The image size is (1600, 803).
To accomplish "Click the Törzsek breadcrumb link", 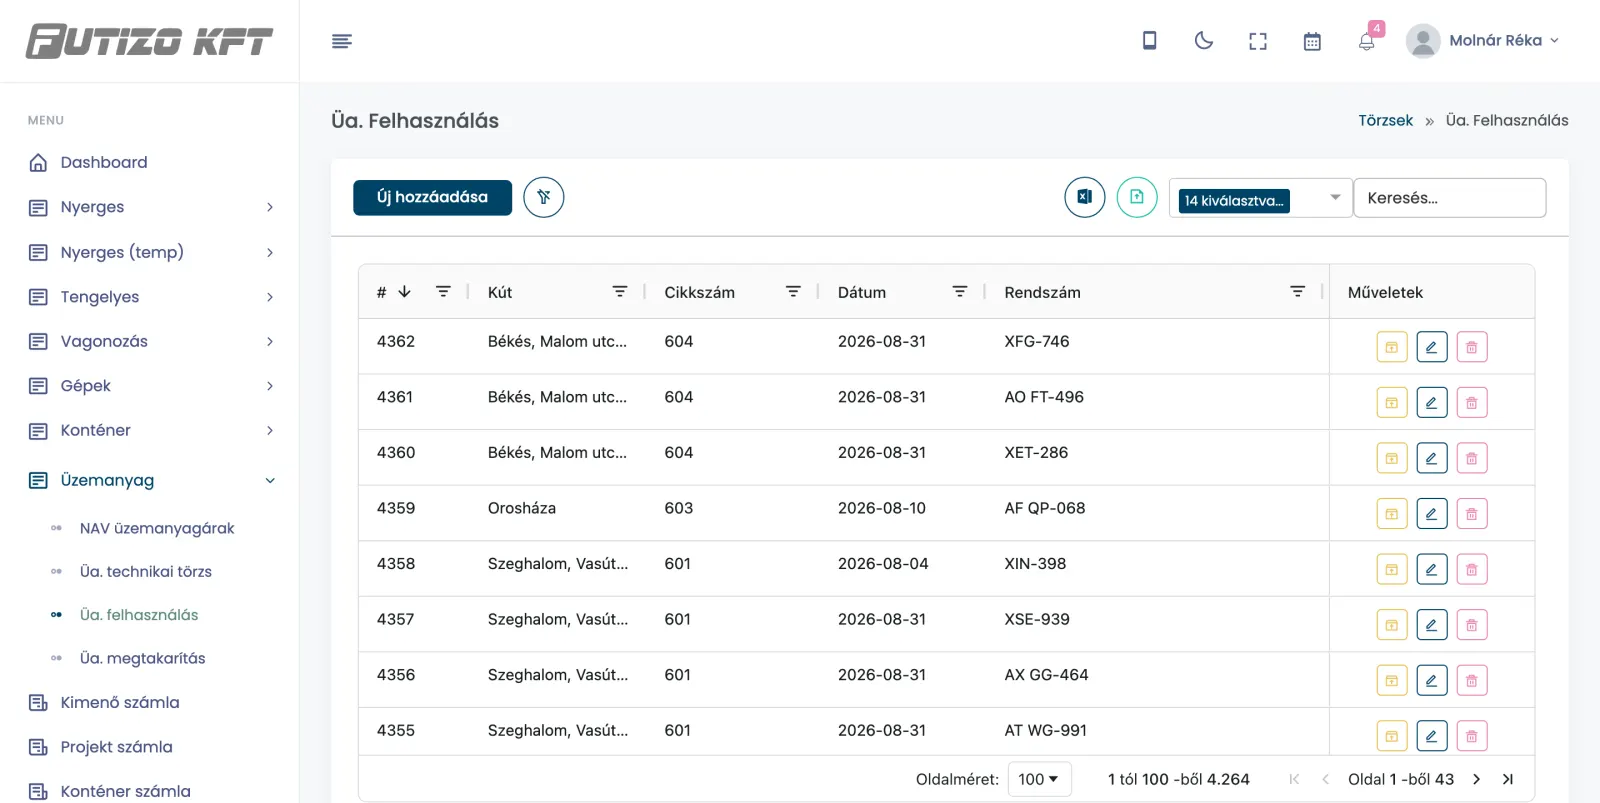I will tap(1385, 120).
